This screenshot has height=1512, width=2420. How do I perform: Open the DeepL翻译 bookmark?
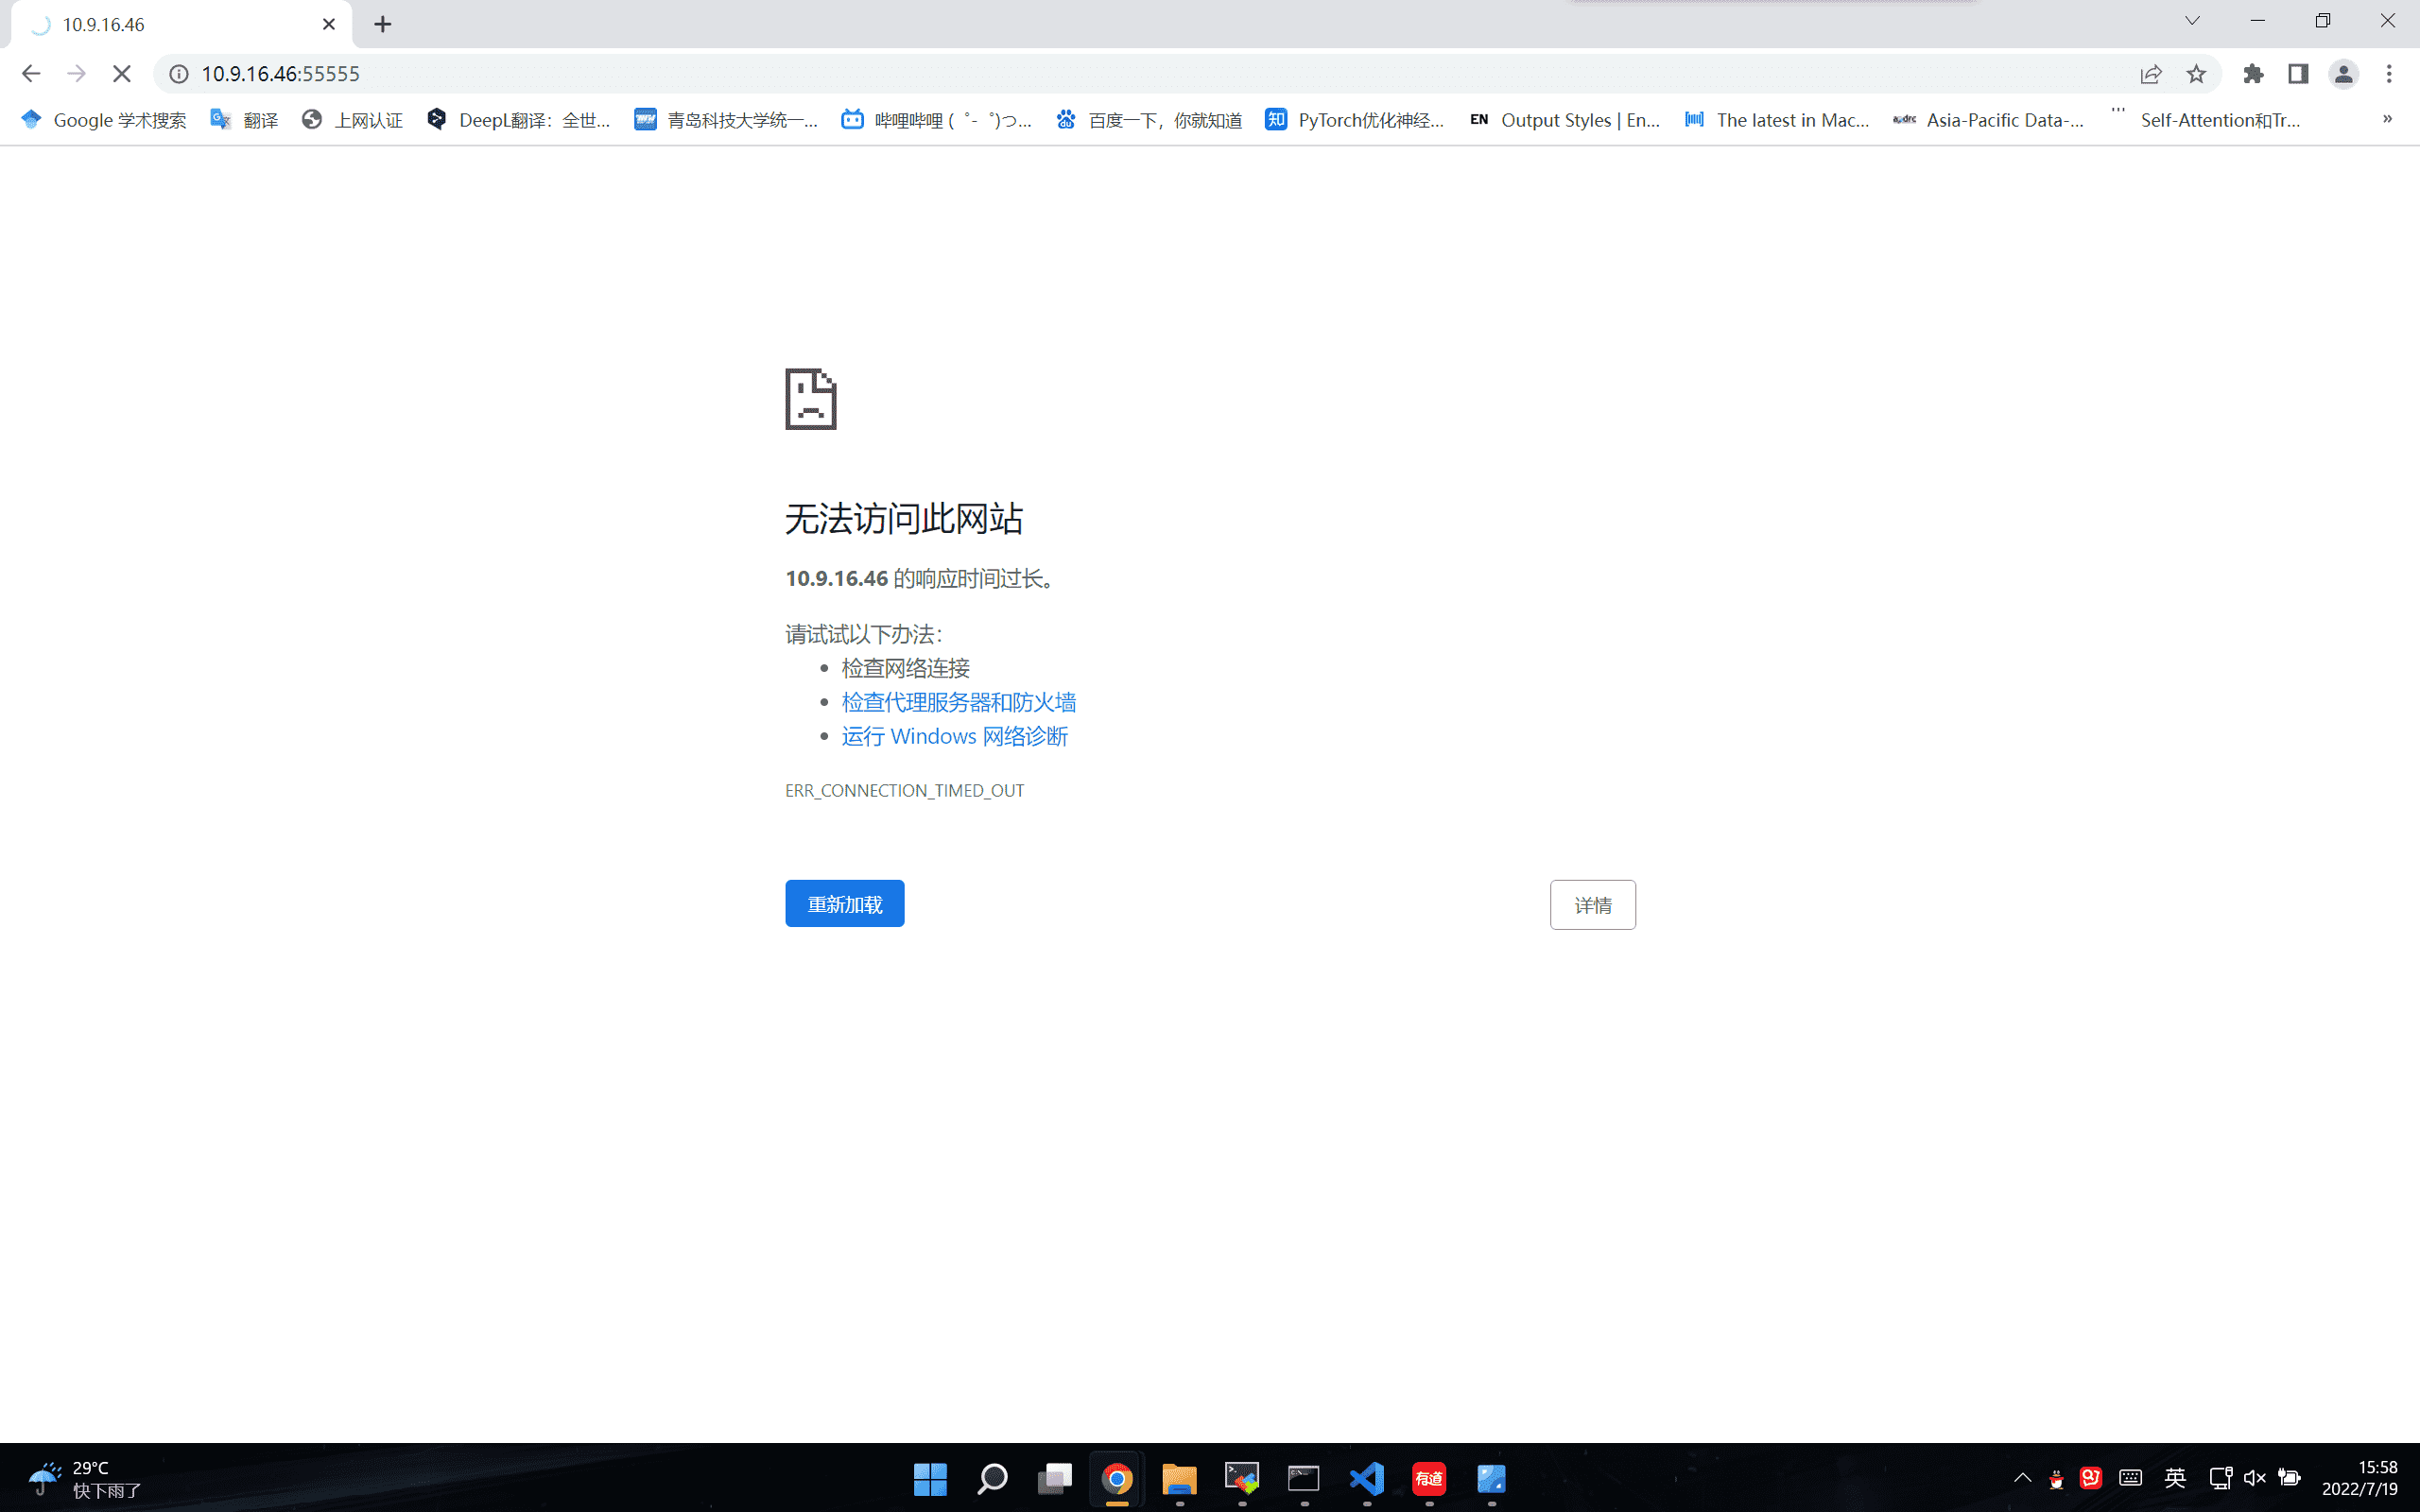[518, 120]
